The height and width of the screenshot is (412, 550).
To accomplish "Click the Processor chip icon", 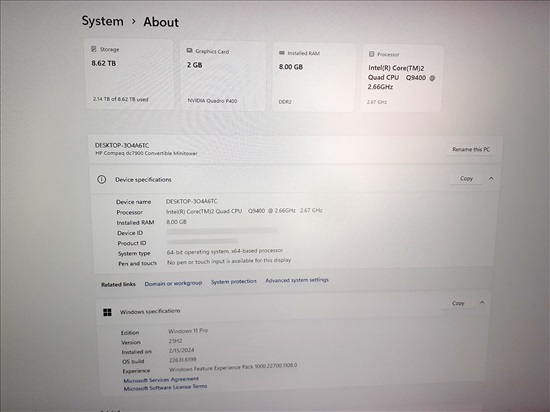I will point(371,54).
